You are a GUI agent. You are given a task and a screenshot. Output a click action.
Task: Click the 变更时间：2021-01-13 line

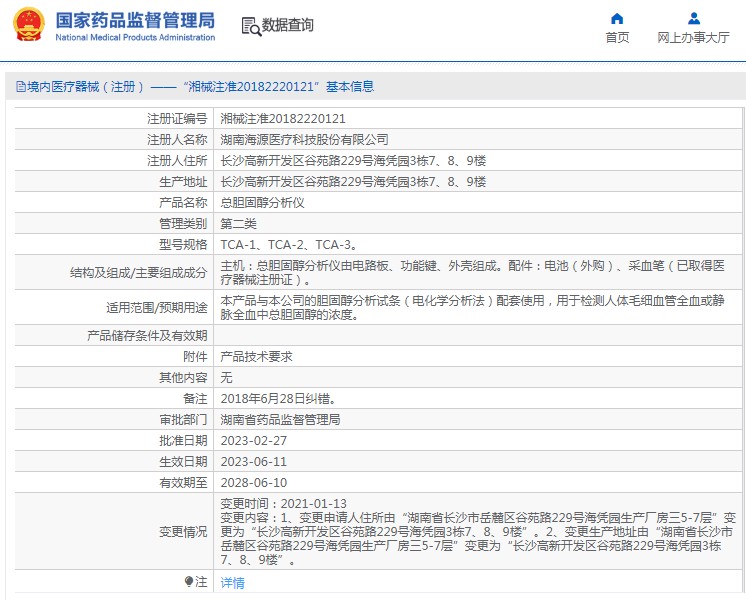pyautogui.click(x=284, y=503)
